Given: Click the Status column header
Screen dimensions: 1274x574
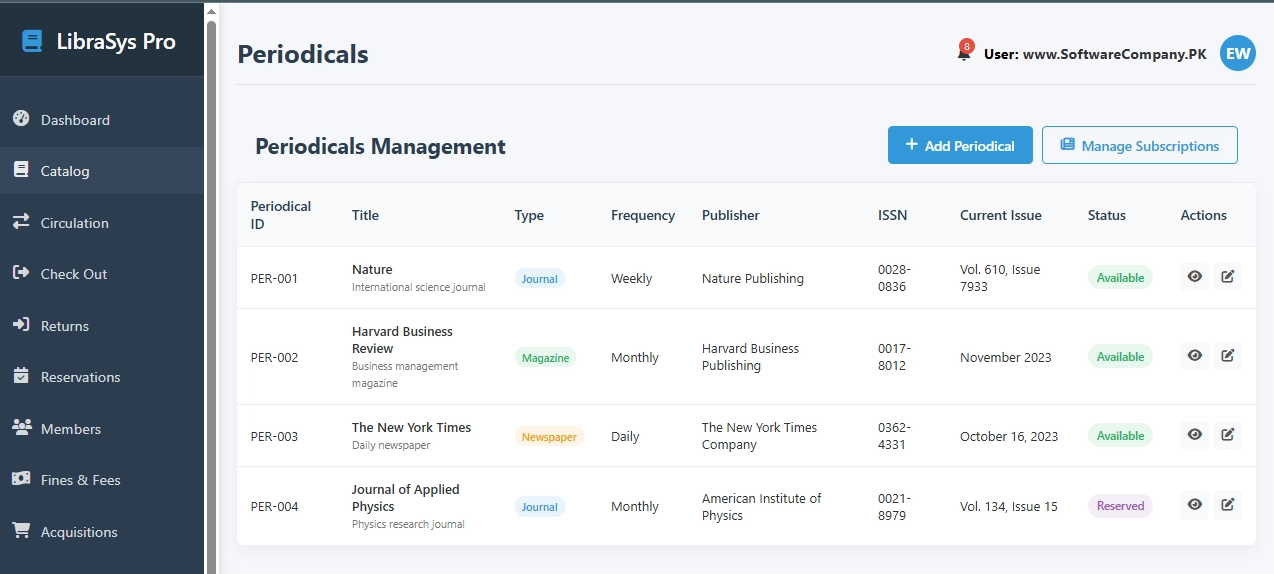Looking at the screenshot, I should pyautogui.click(x=1107, y=215).
